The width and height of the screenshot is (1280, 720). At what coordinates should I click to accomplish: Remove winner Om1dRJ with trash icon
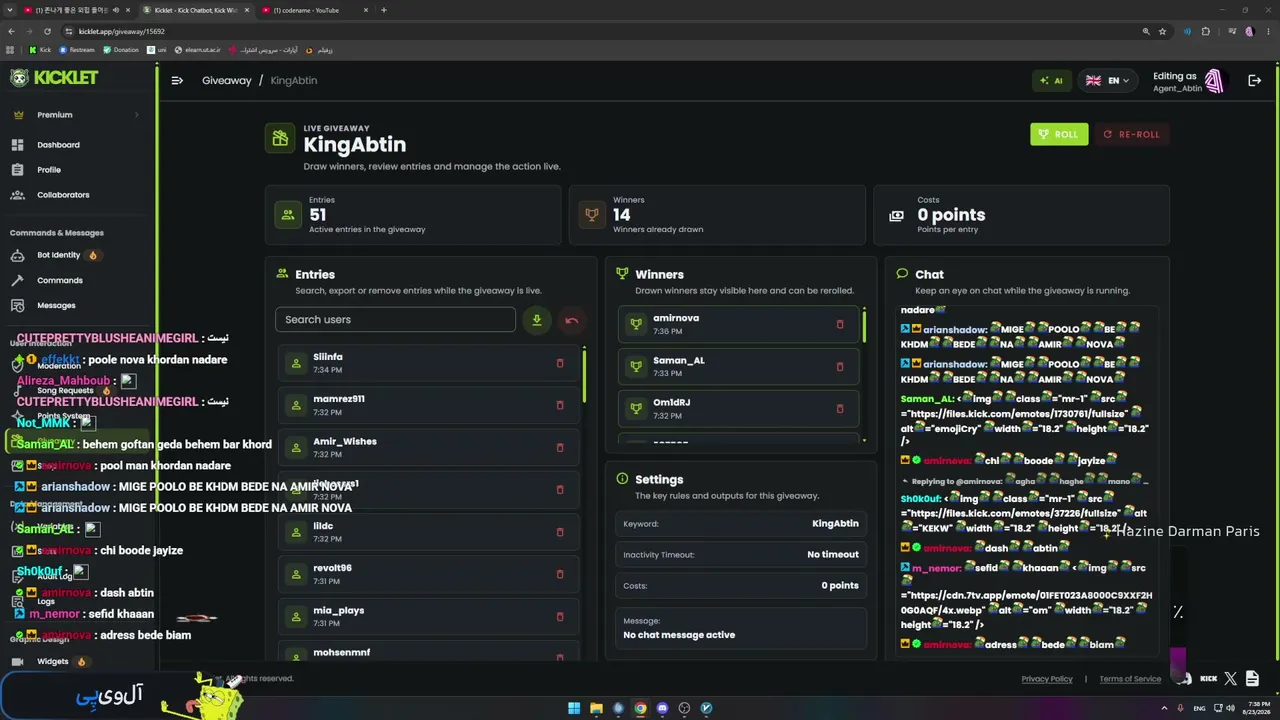(x=840, y=408)
